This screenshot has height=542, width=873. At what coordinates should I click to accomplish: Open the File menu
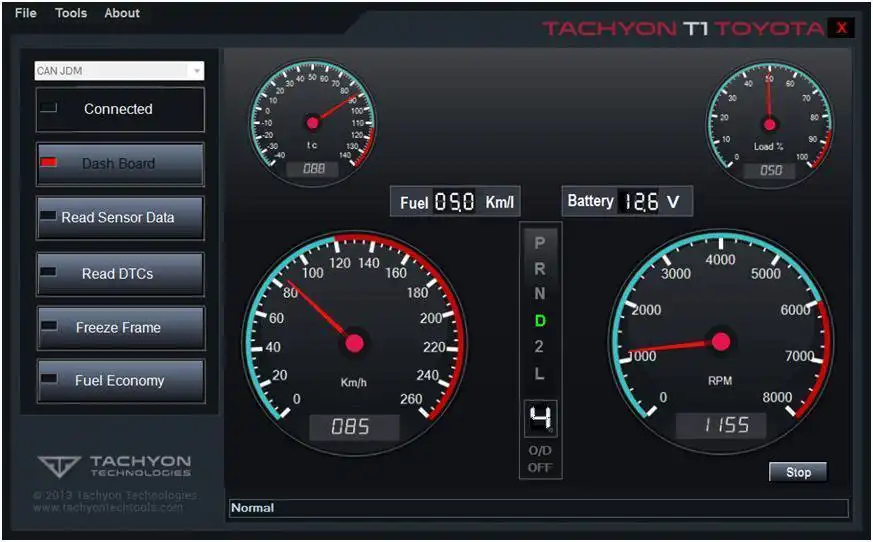[26, 13]
